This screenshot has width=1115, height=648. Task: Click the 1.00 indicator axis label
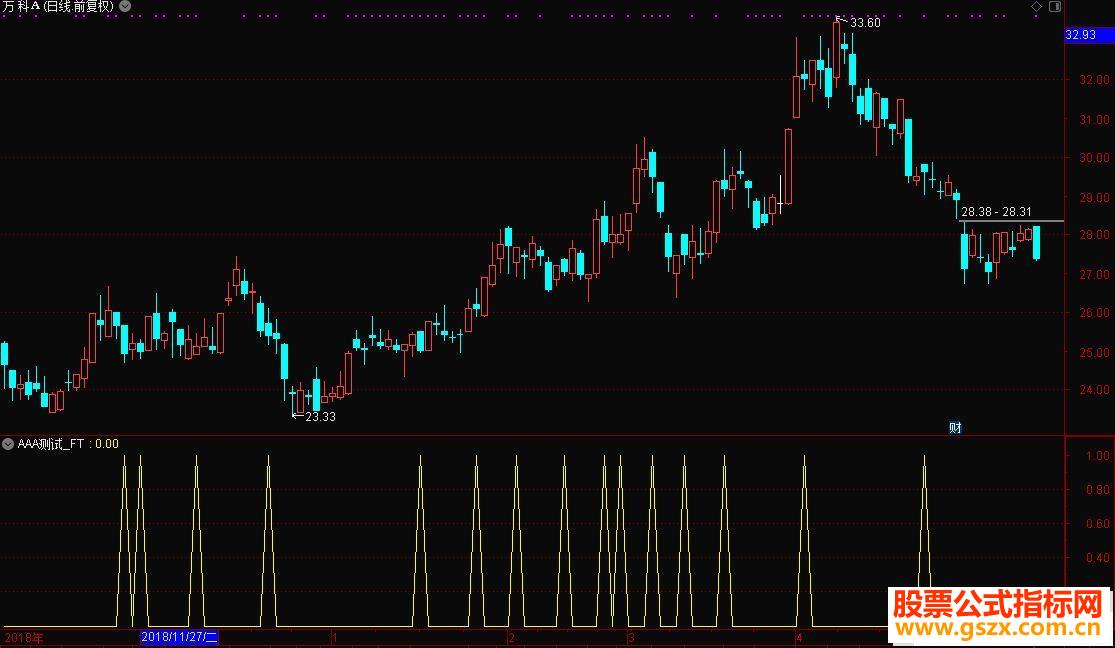[x=1098, y=455]
